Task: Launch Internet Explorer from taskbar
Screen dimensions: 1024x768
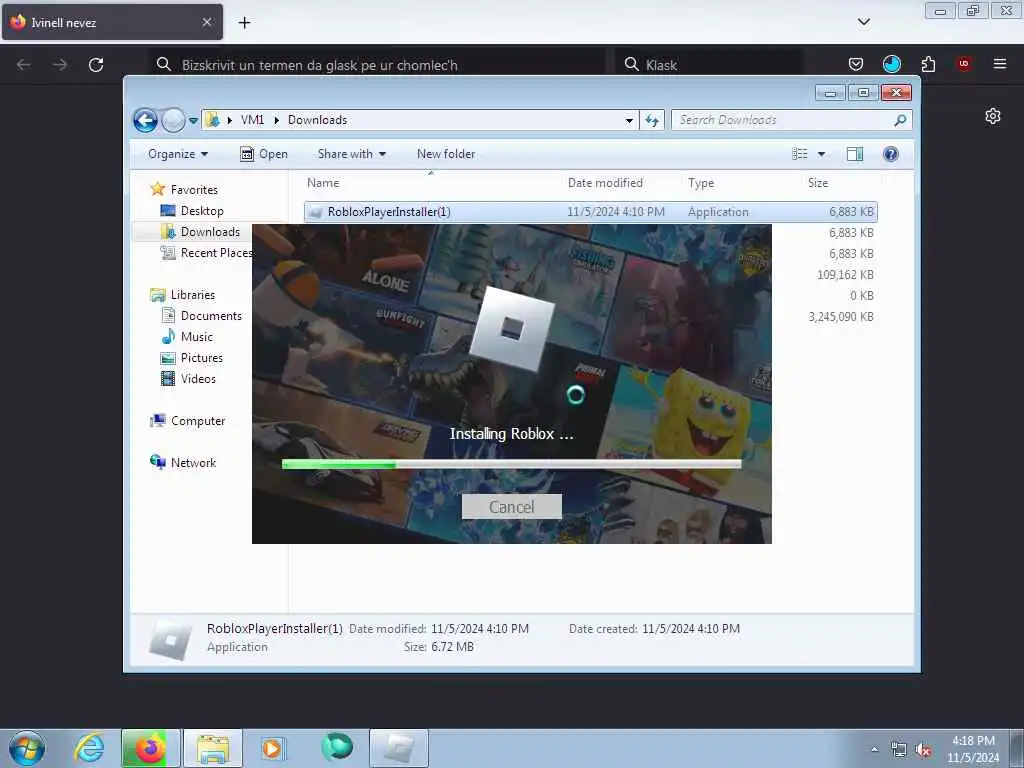Action: (x=89, y=748)
